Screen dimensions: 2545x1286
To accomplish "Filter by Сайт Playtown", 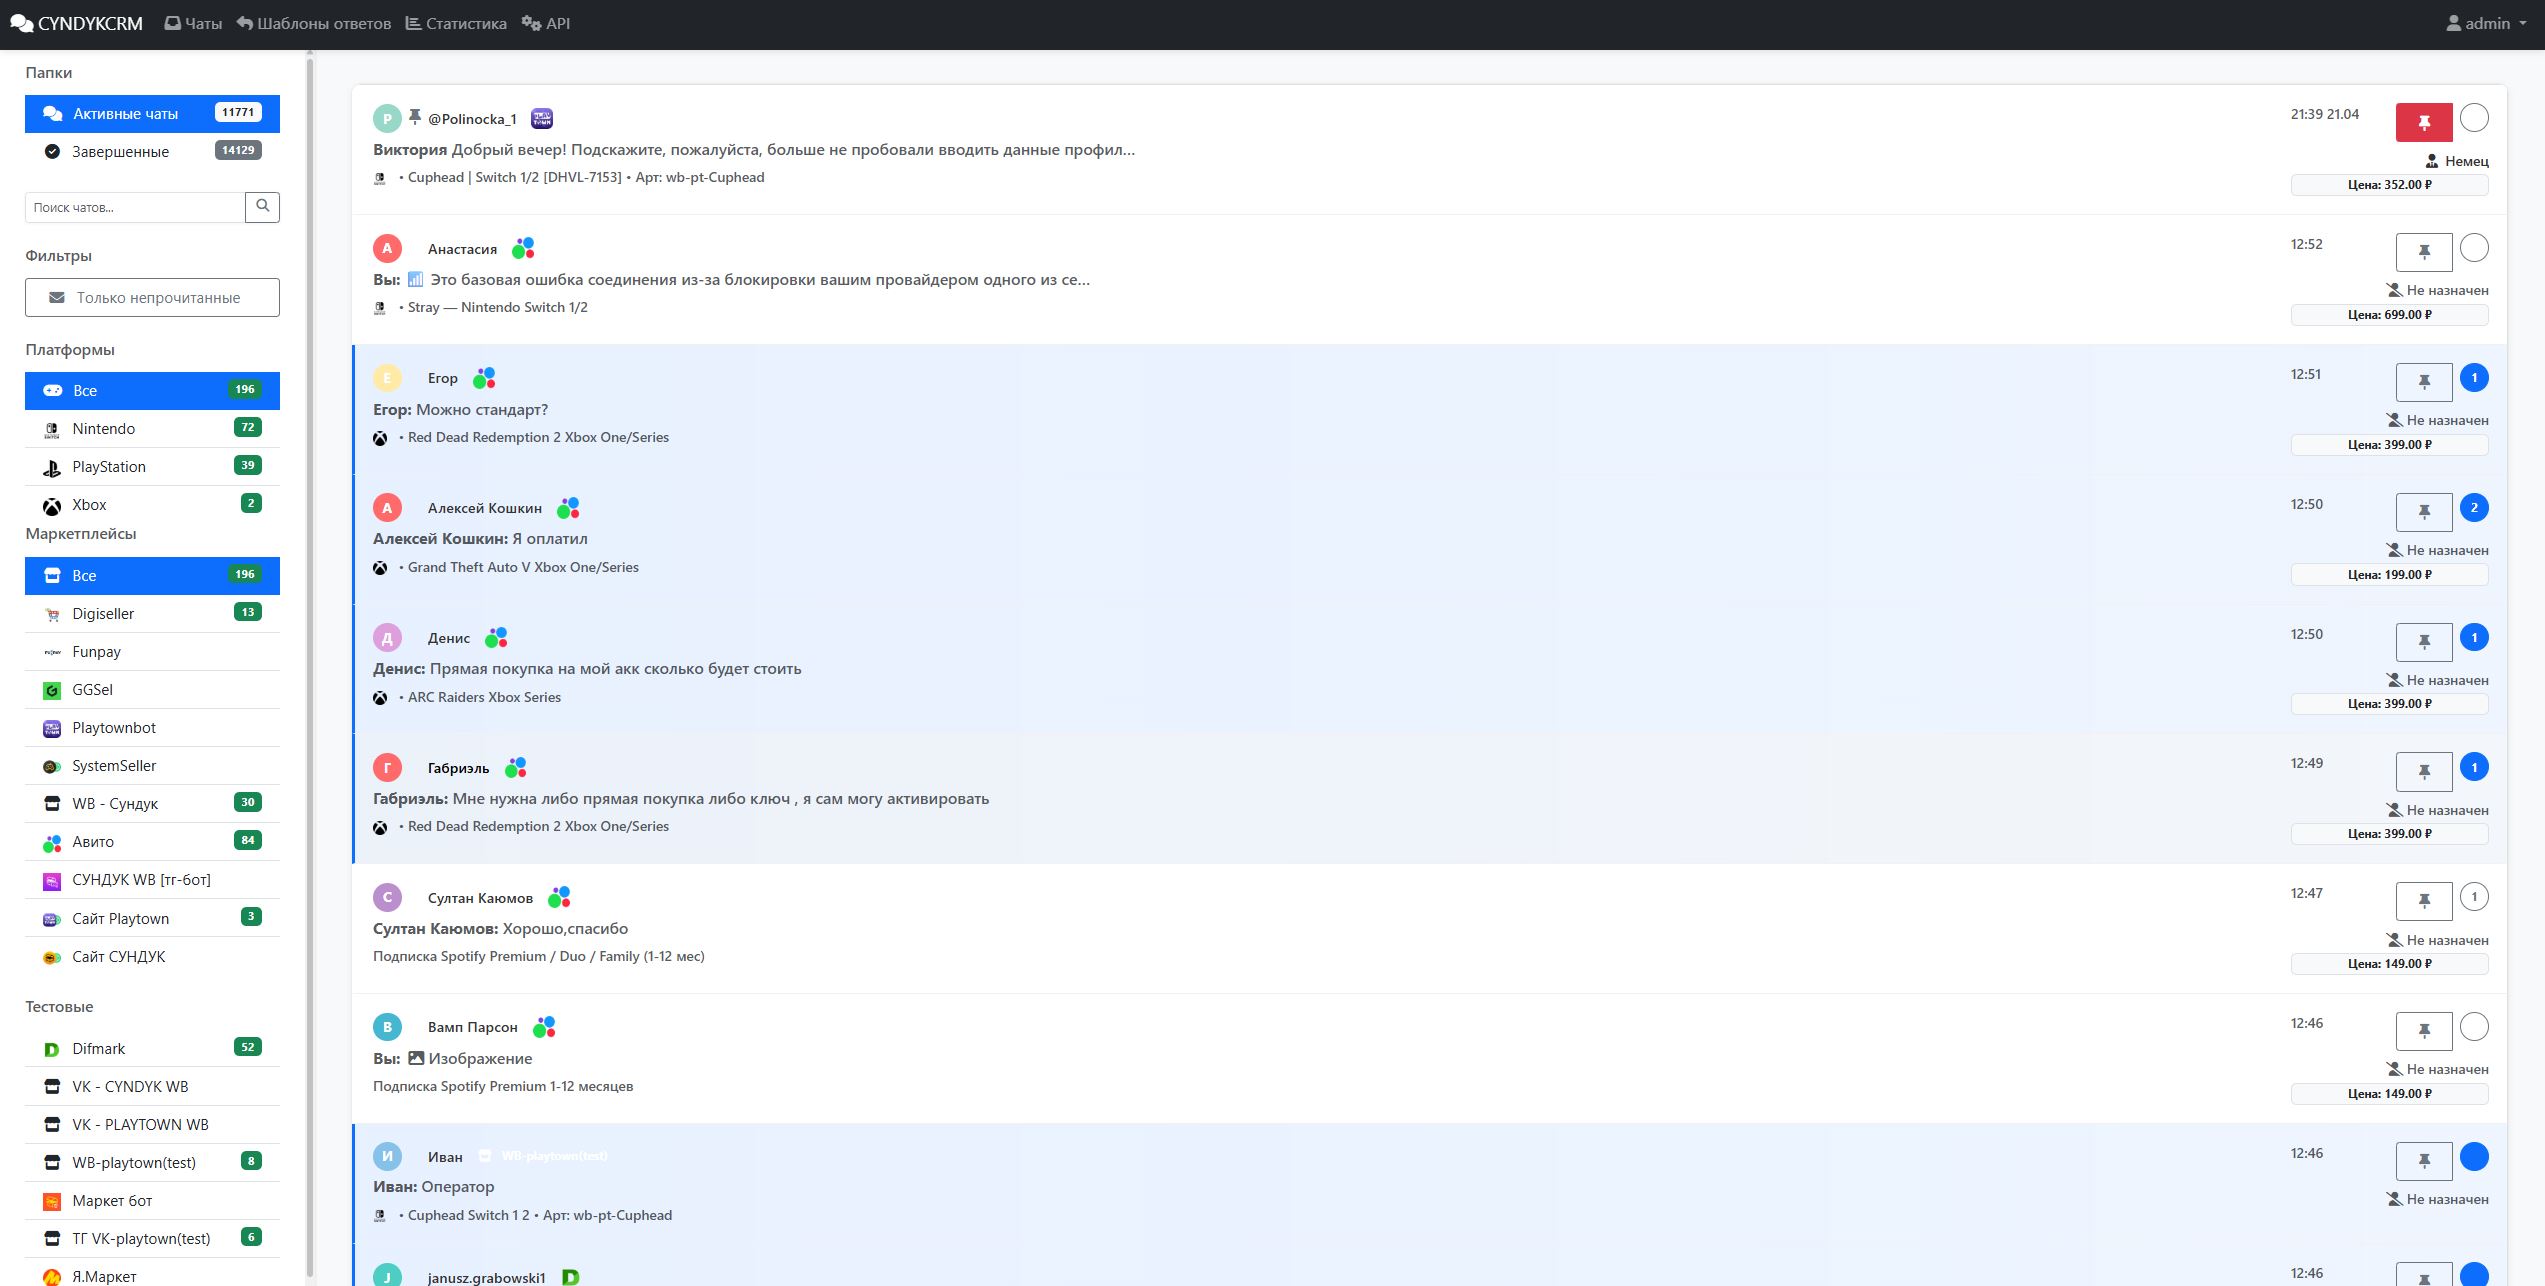I will [152, 918].
